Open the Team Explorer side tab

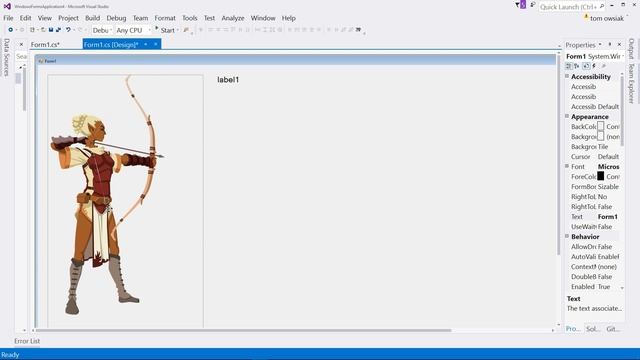point(631,83)
